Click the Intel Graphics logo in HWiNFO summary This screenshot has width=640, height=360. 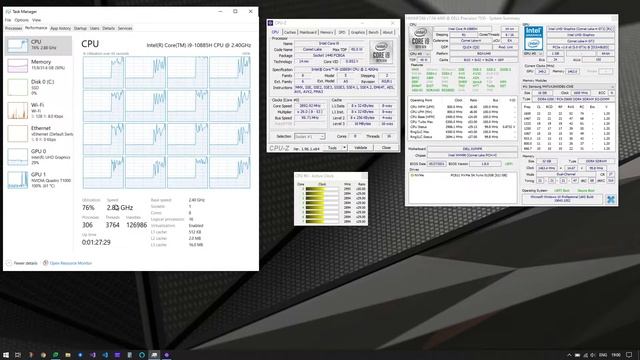[x=533, y=38]
